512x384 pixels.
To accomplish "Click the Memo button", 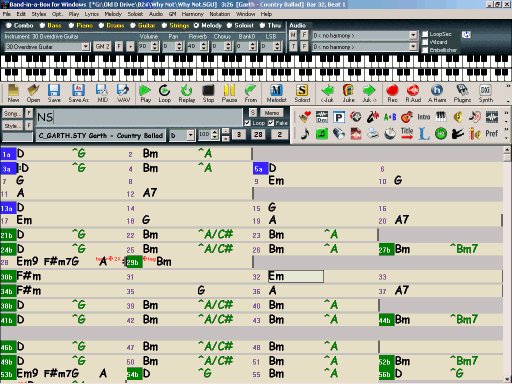I will point(272,113).
